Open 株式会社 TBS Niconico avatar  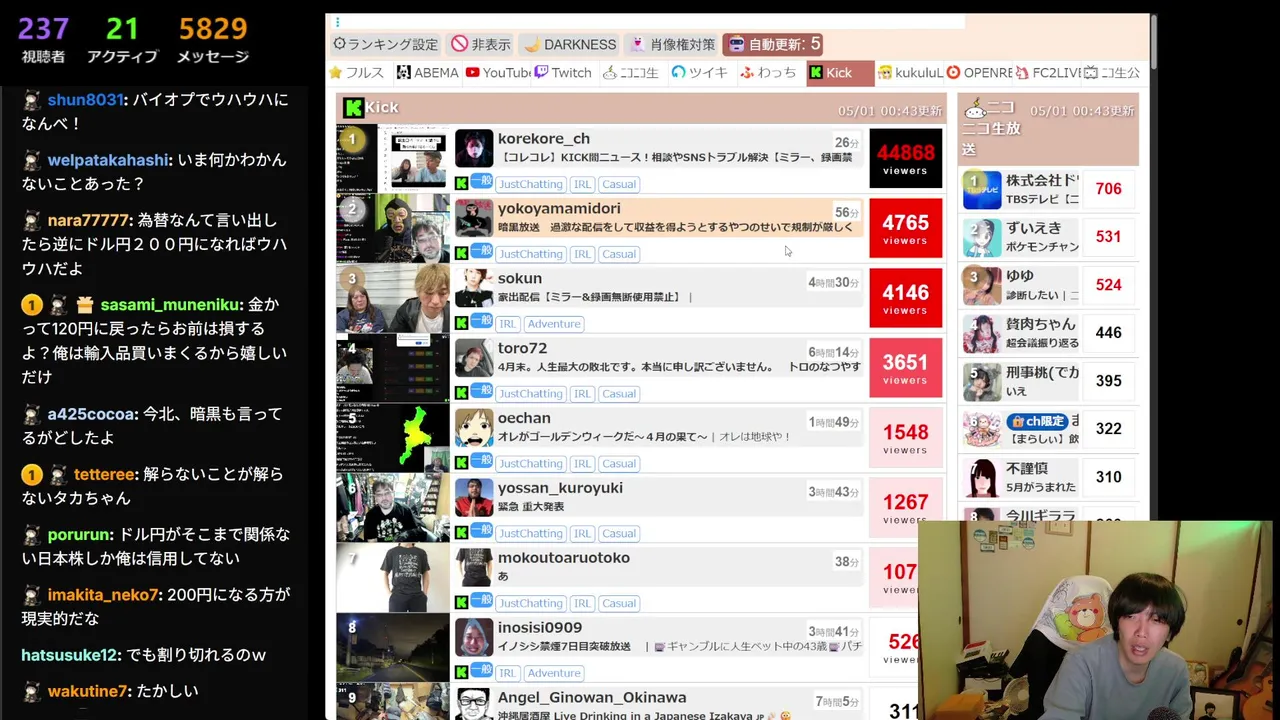pos(982,189)
